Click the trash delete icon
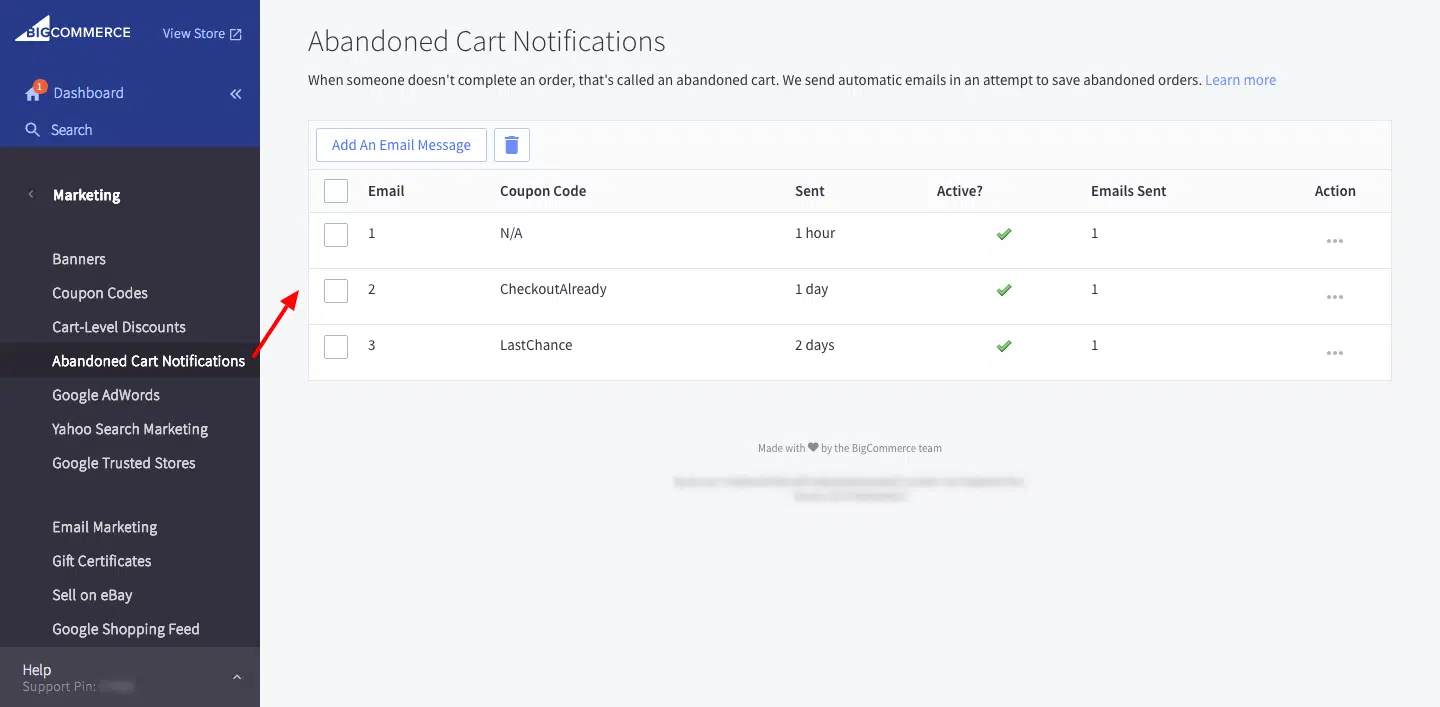 tap(511, 145)
